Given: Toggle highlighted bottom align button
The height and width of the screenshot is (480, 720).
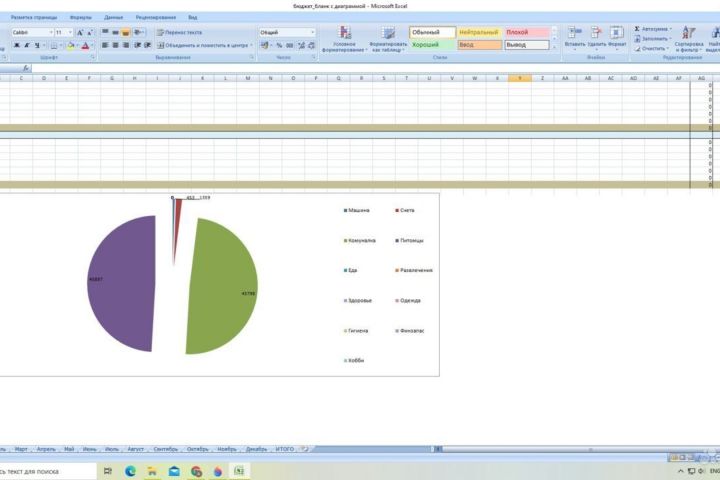Looking at the screenshot, I should (x=125, y=33).
